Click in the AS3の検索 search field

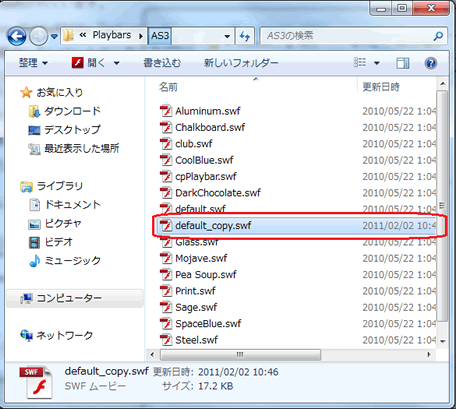pos(347,36)
